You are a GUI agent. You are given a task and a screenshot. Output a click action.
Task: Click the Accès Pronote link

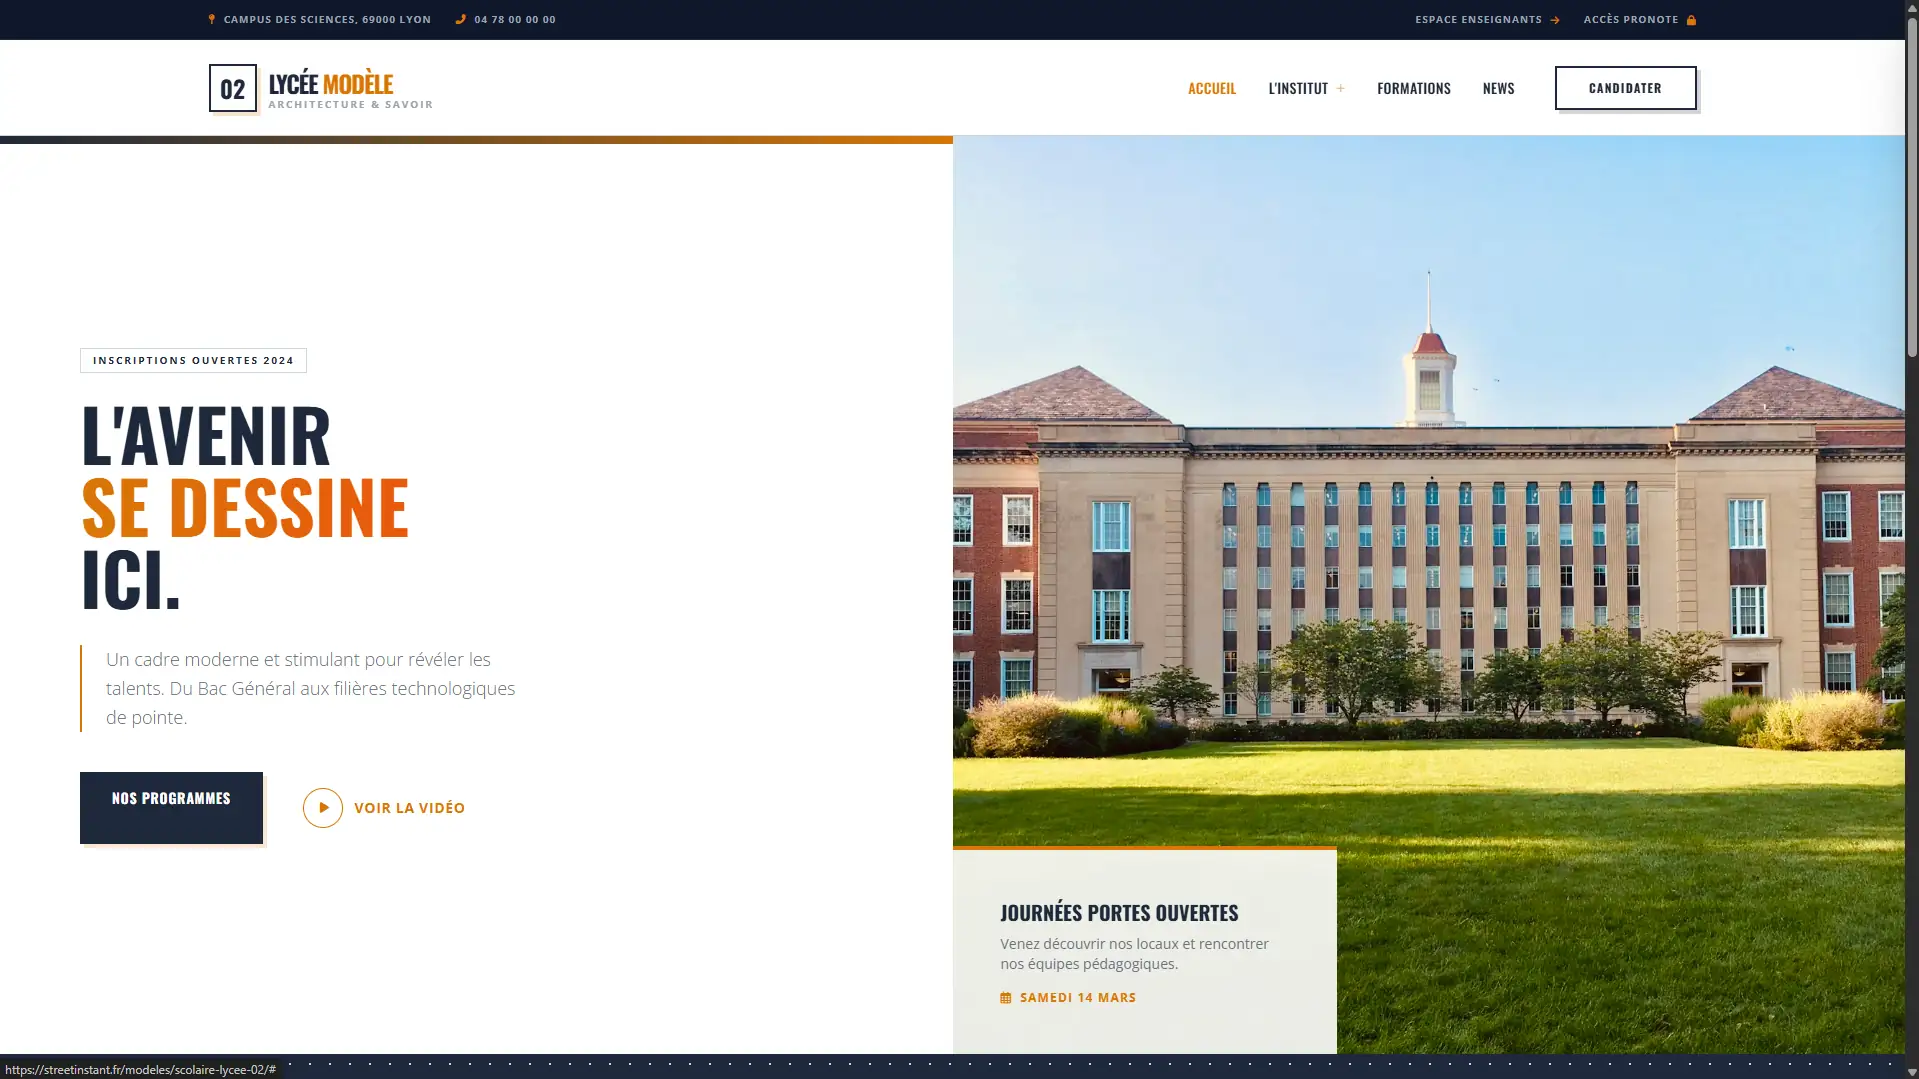point(1630,19)
